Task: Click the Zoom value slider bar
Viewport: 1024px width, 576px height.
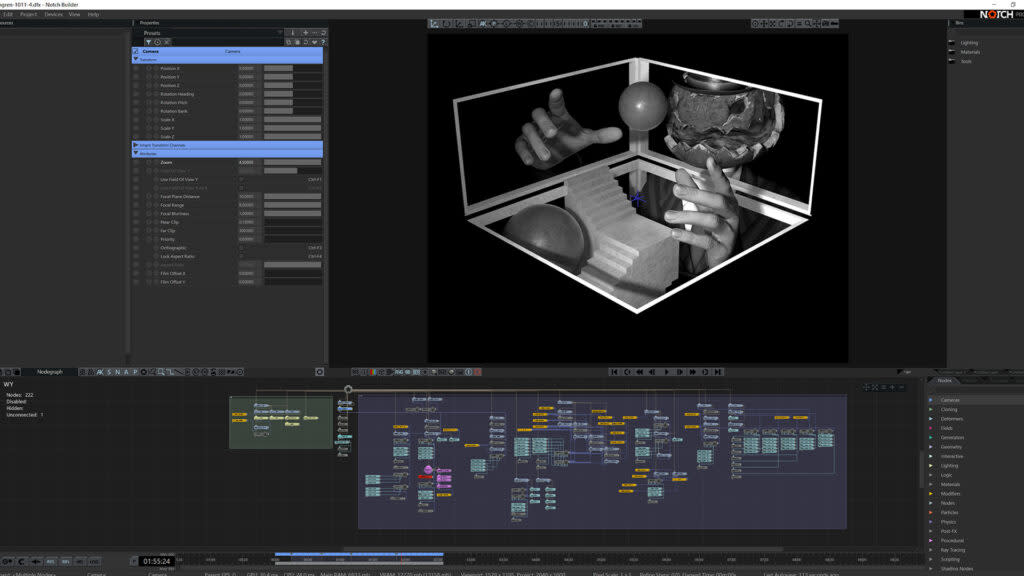Action: 292,162
